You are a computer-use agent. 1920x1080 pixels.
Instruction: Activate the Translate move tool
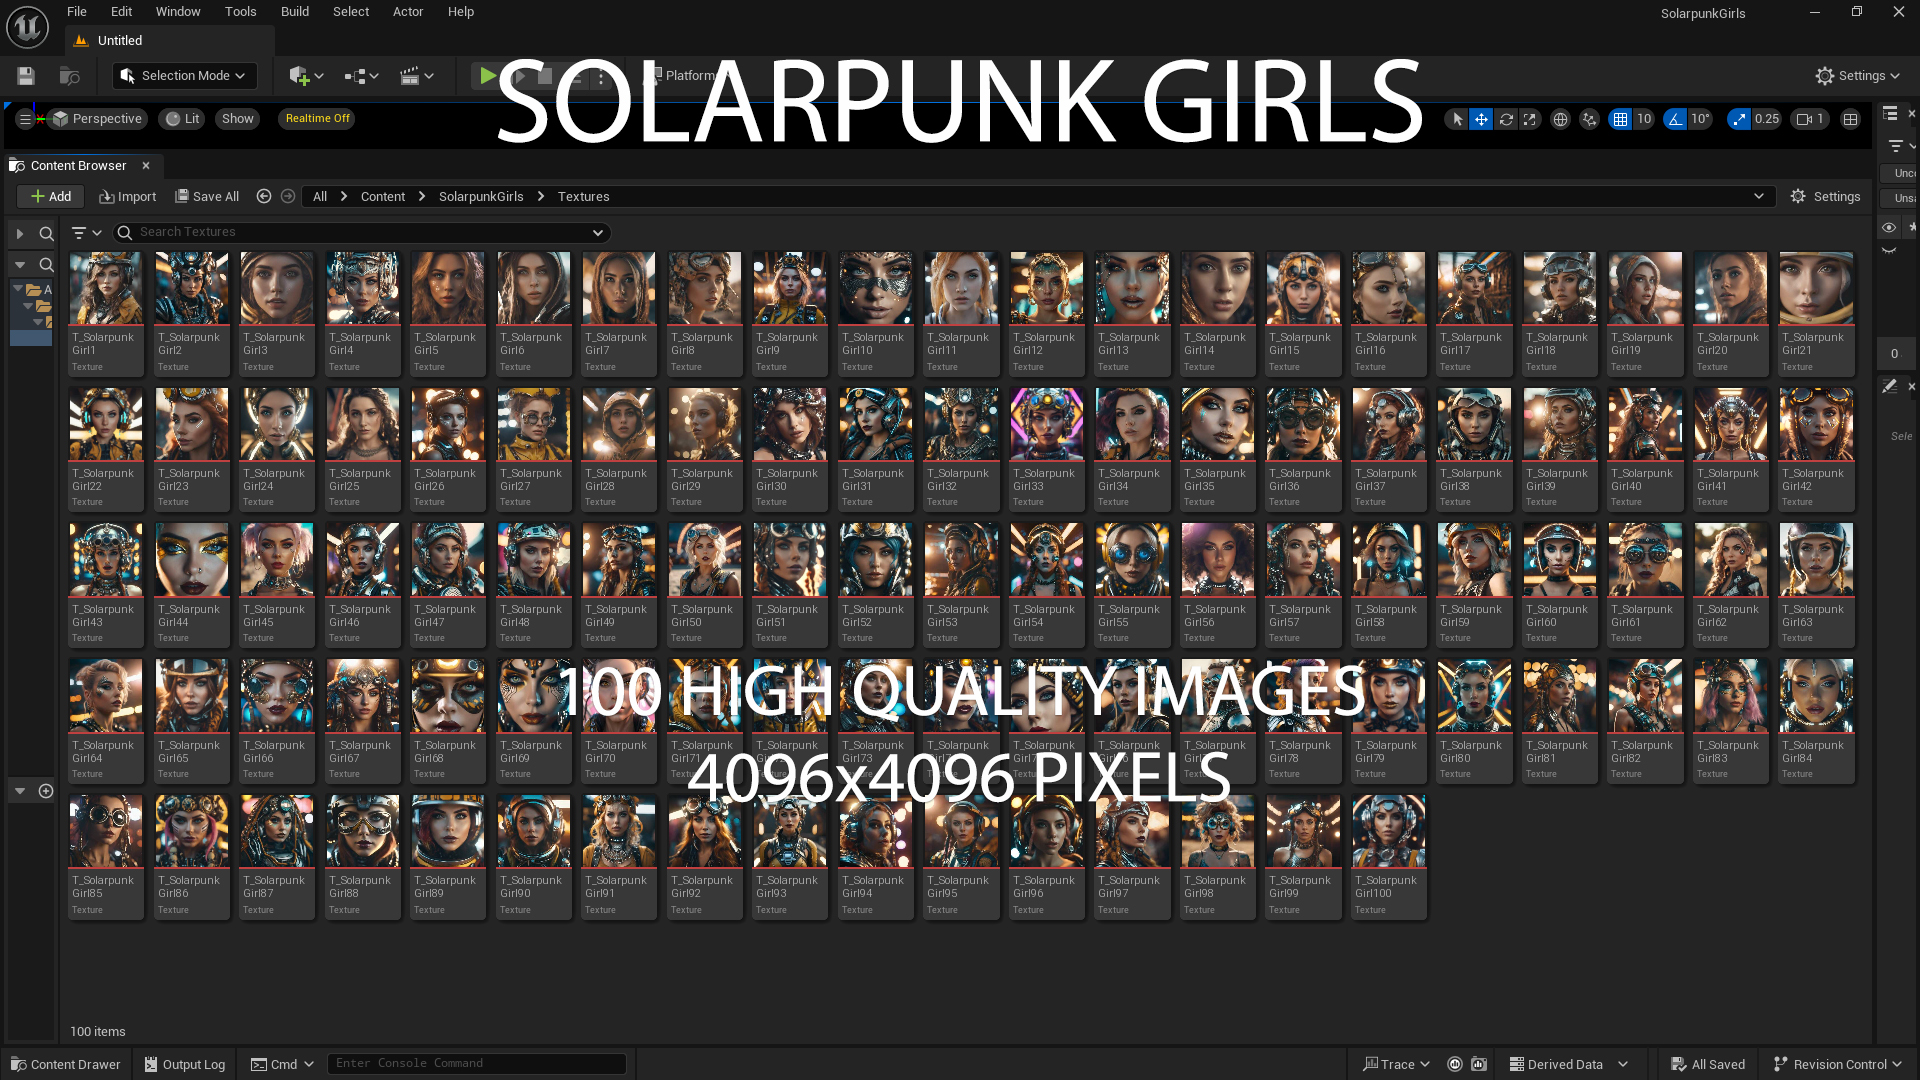(x=1481, y=119)
